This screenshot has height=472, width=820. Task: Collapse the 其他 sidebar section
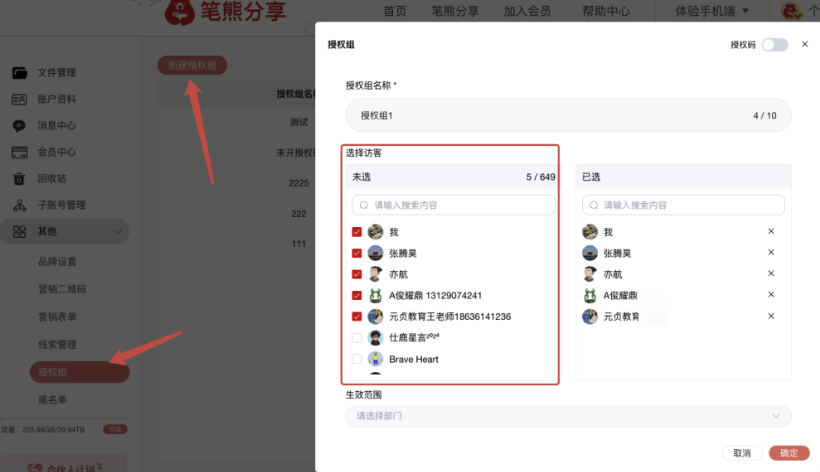click(x=119, y=232)
